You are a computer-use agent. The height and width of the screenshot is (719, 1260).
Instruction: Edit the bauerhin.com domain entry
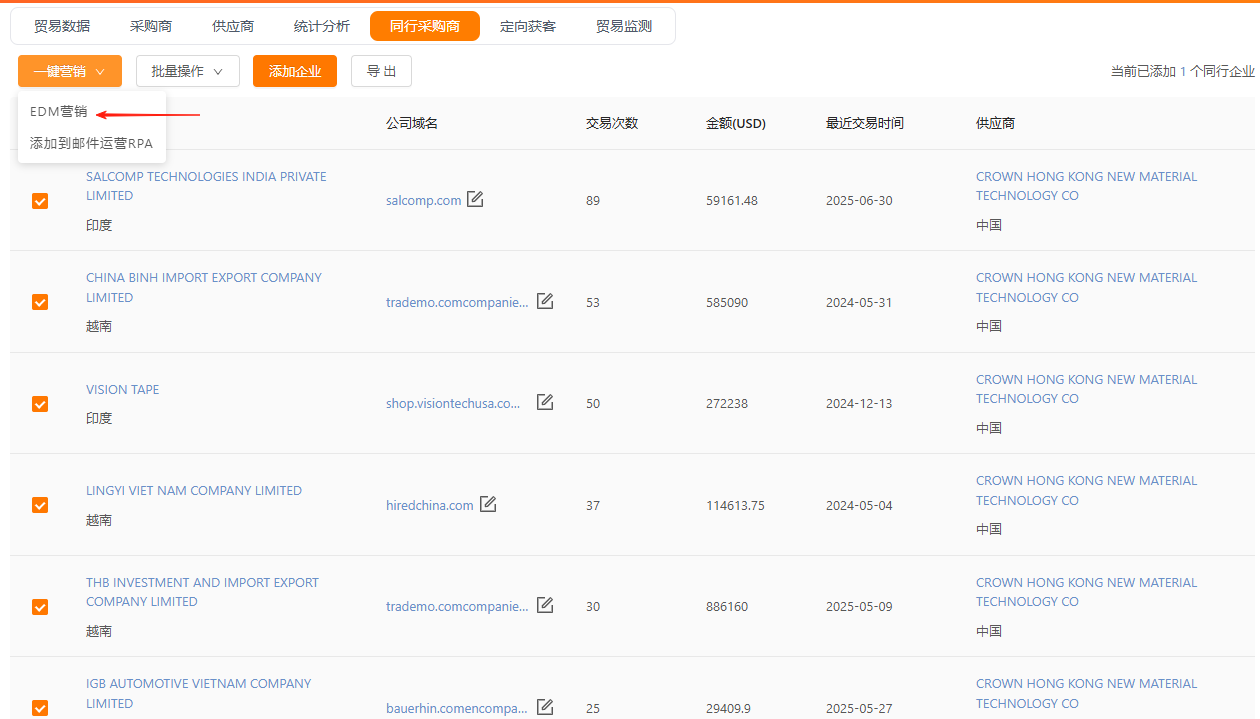pos(545,707)
